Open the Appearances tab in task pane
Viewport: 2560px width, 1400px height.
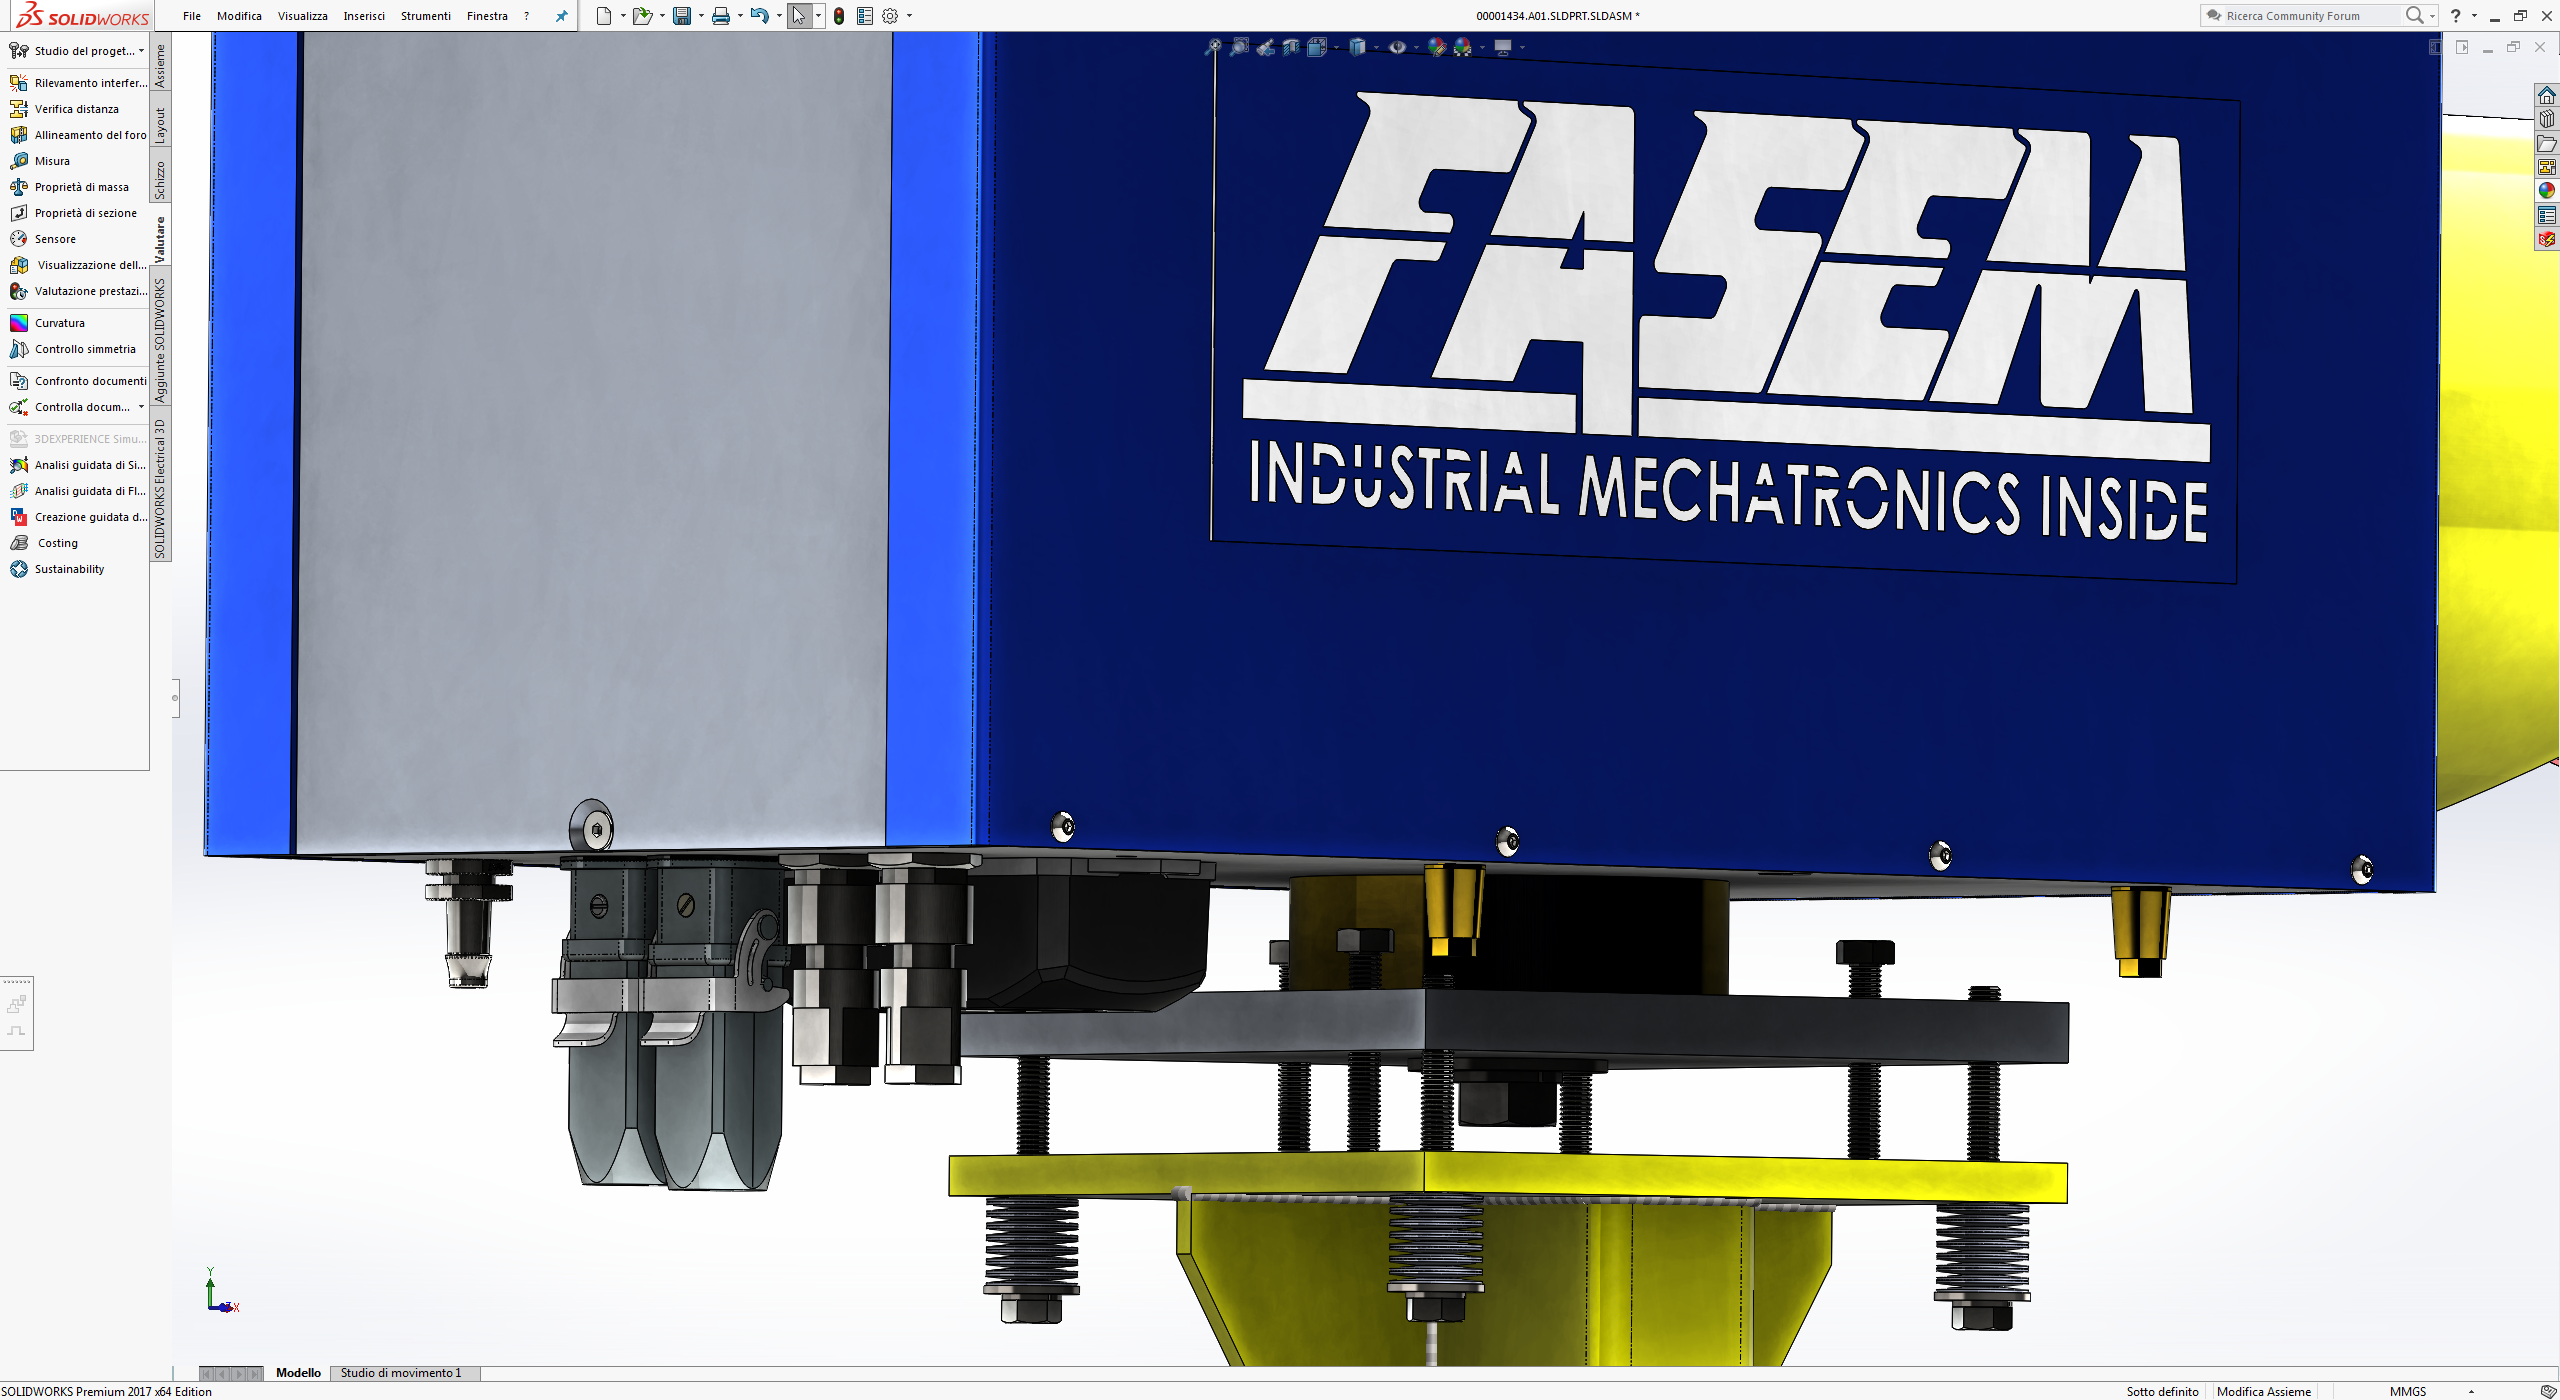2547,191
